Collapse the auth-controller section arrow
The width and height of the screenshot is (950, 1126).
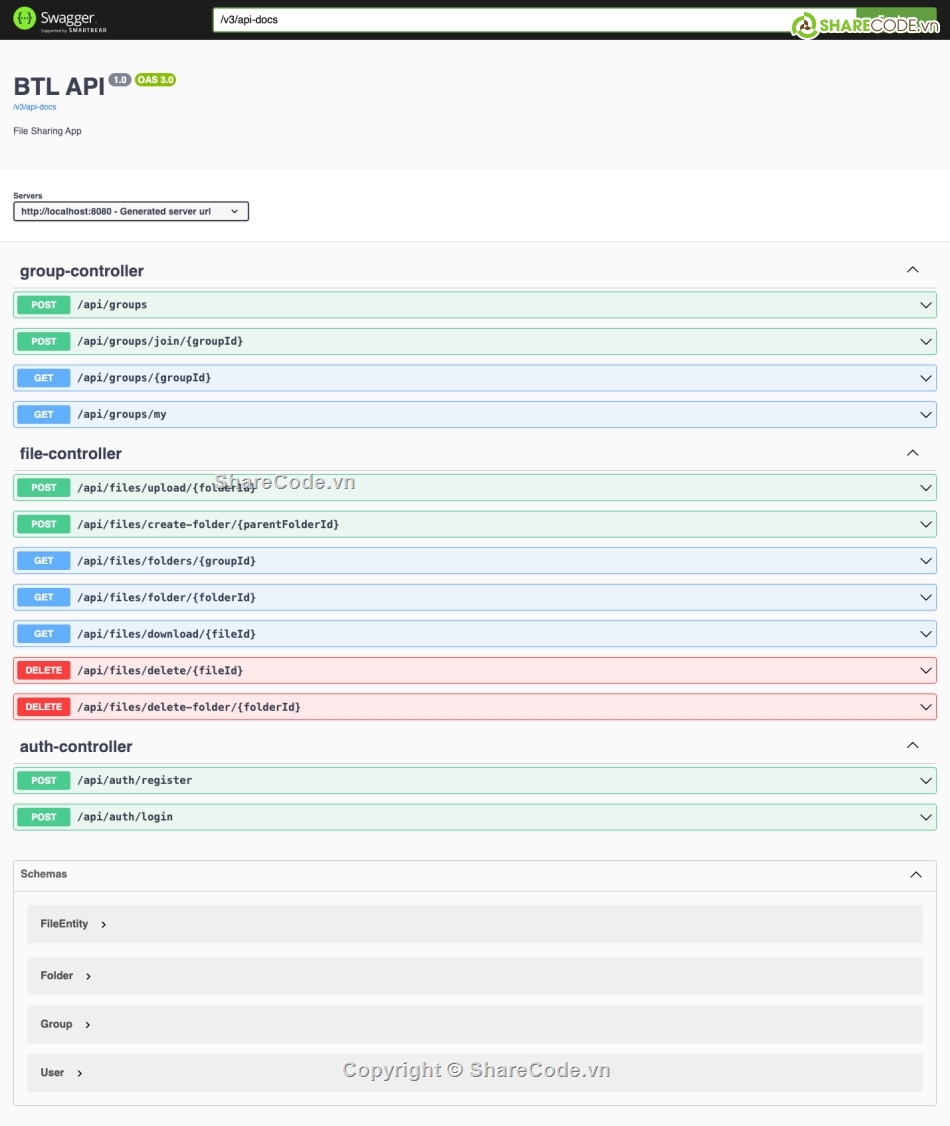point(912,746)
